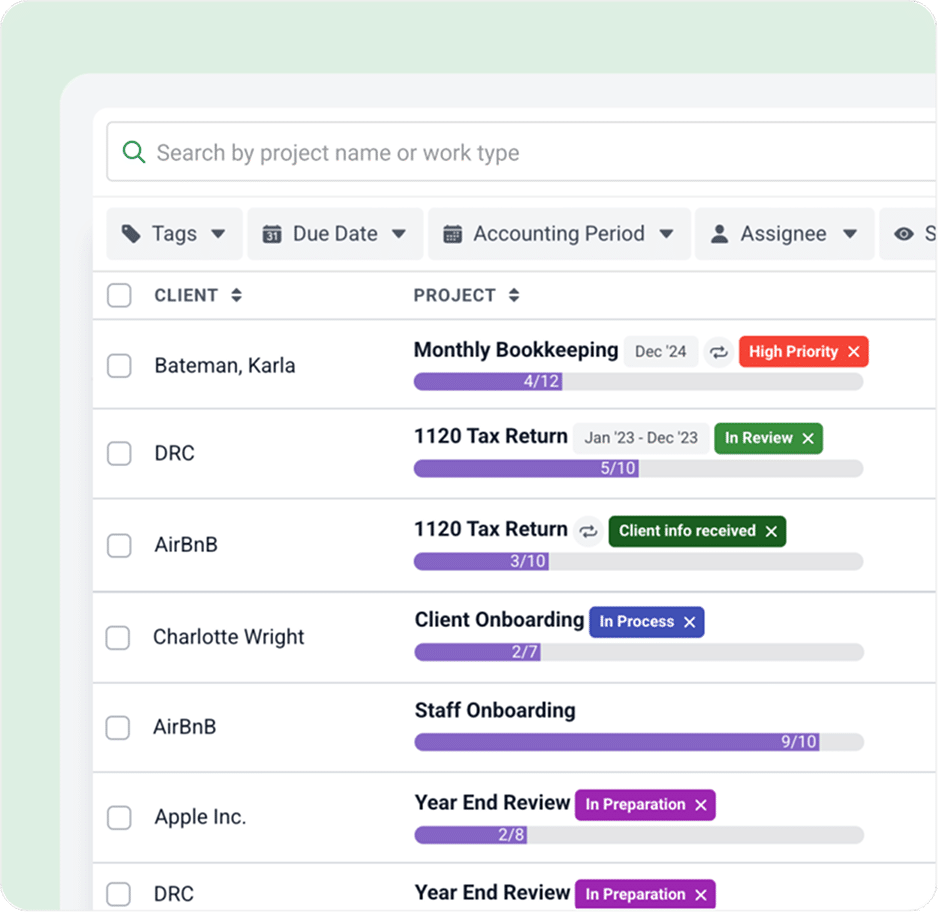The image size is (938, 912).
Task: Remove the In Review tag
Action: click(x=808, y=439)
